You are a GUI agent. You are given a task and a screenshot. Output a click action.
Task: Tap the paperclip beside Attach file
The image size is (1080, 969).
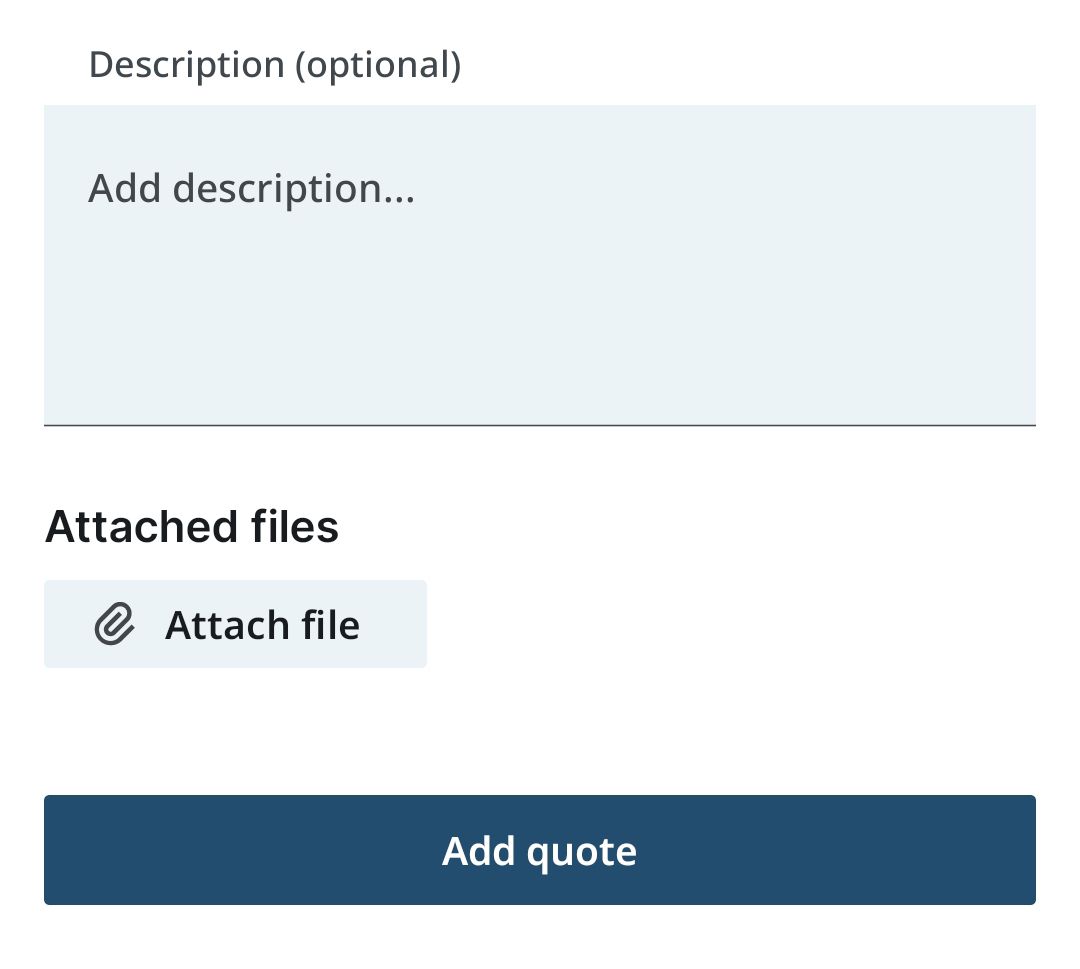114,624
